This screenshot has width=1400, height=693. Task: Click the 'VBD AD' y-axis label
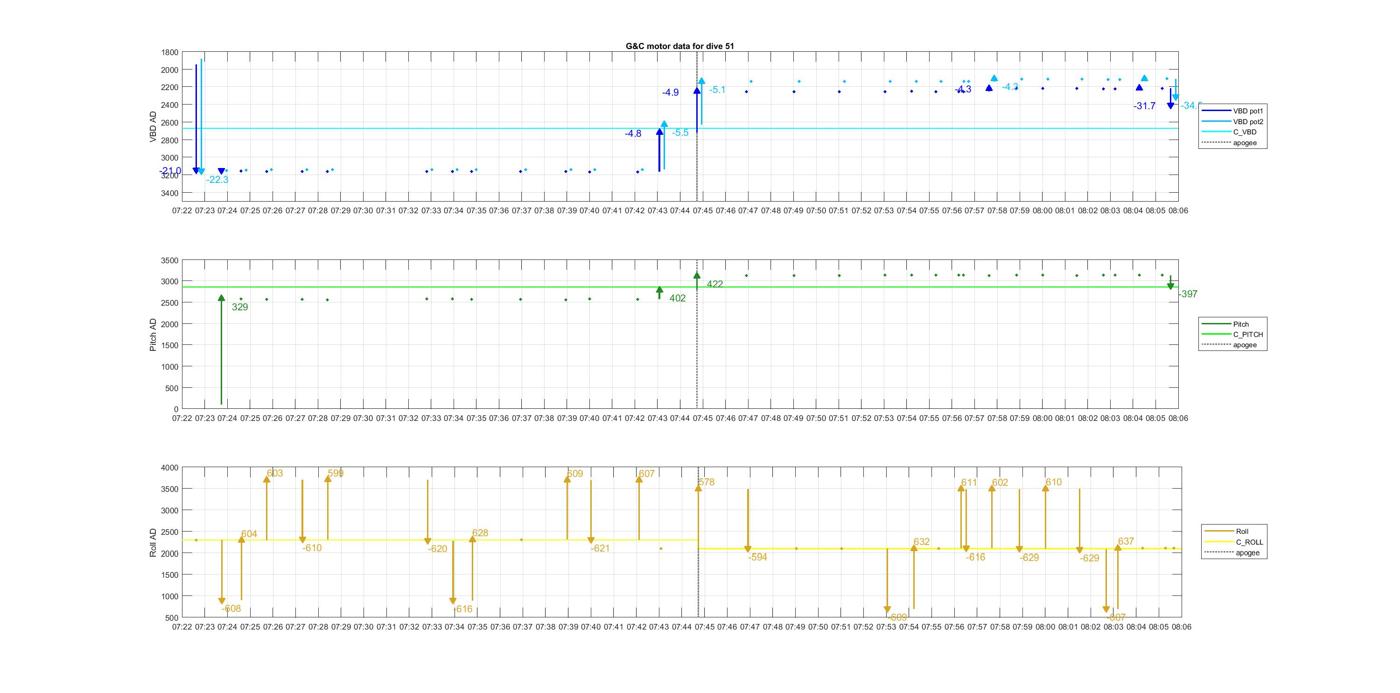153,125
